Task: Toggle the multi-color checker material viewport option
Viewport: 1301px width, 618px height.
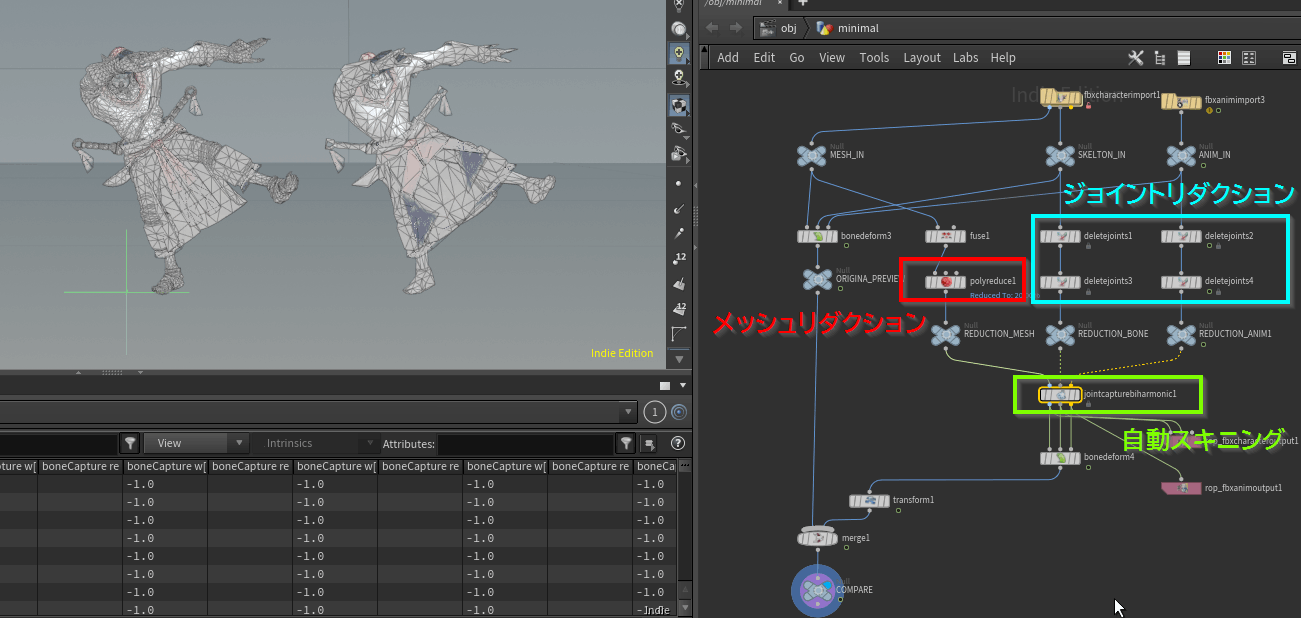Action: [x=679, y=104]
